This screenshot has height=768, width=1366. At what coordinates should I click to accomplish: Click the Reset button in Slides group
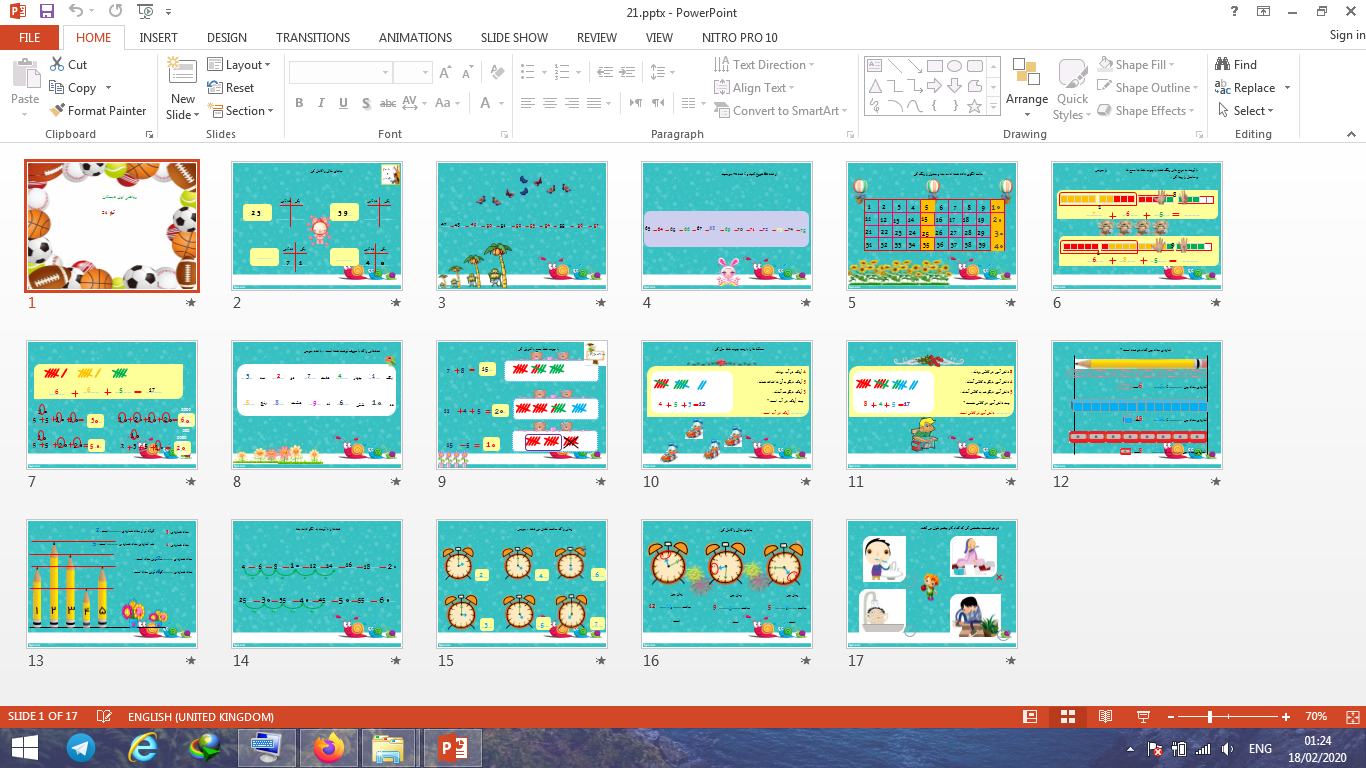pyautogui.click(x=231, y=88)
